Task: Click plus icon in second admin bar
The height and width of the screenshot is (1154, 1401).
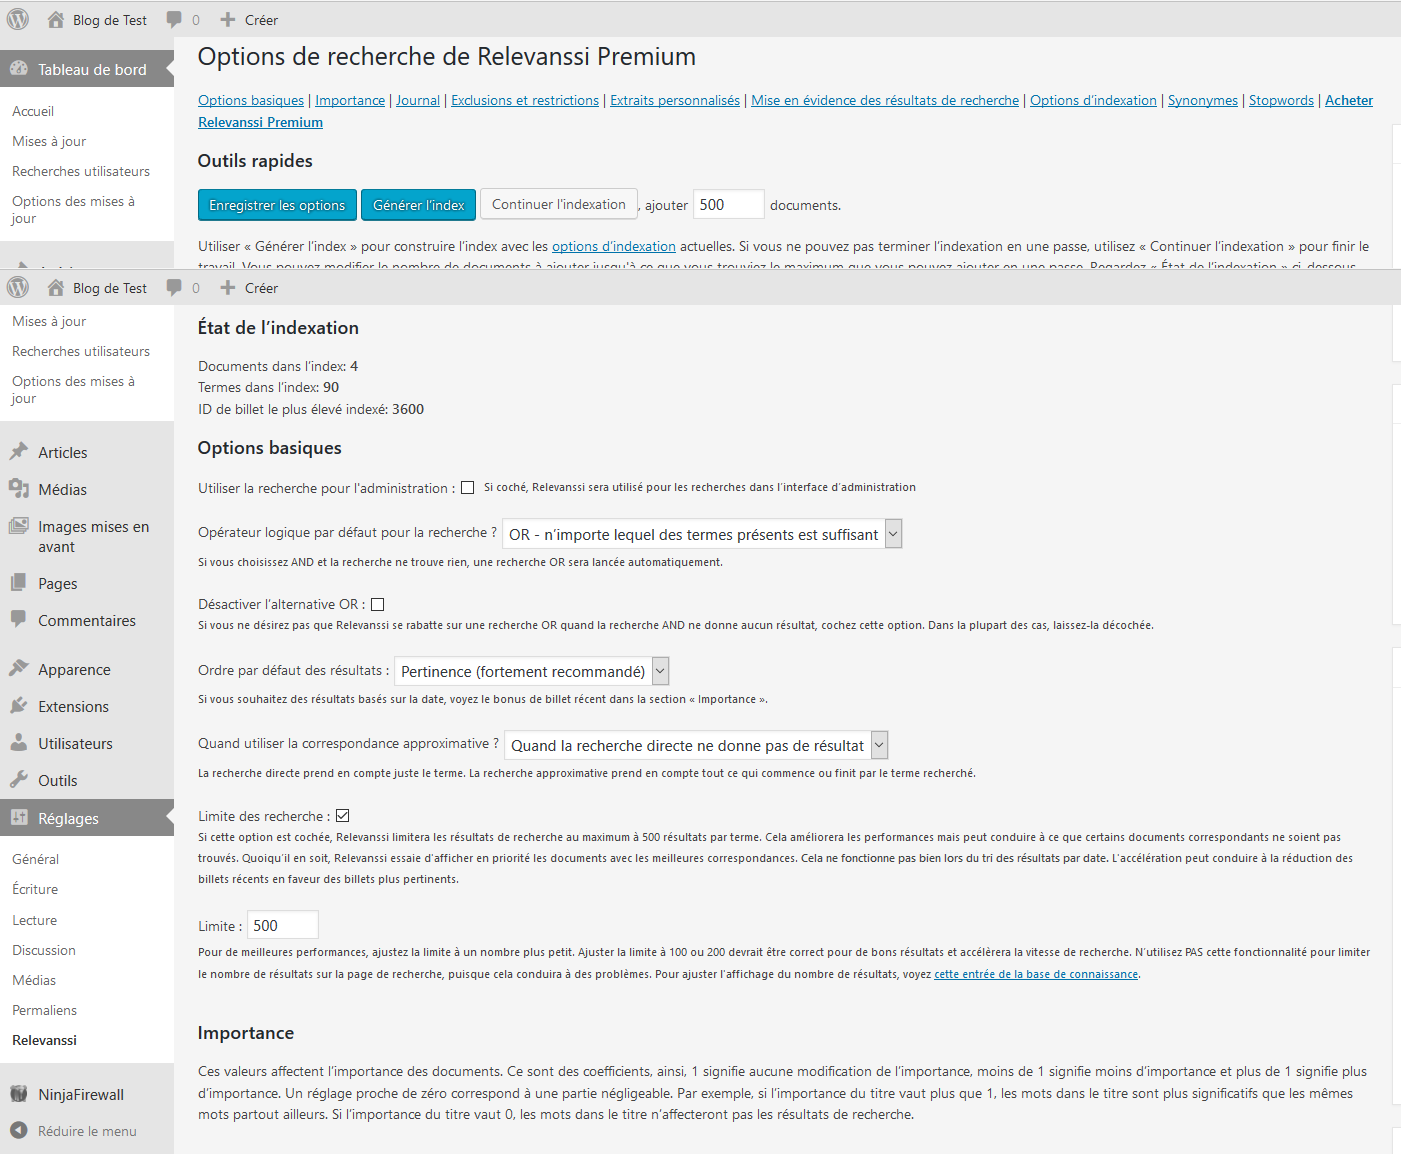Action: coord(228,288)
